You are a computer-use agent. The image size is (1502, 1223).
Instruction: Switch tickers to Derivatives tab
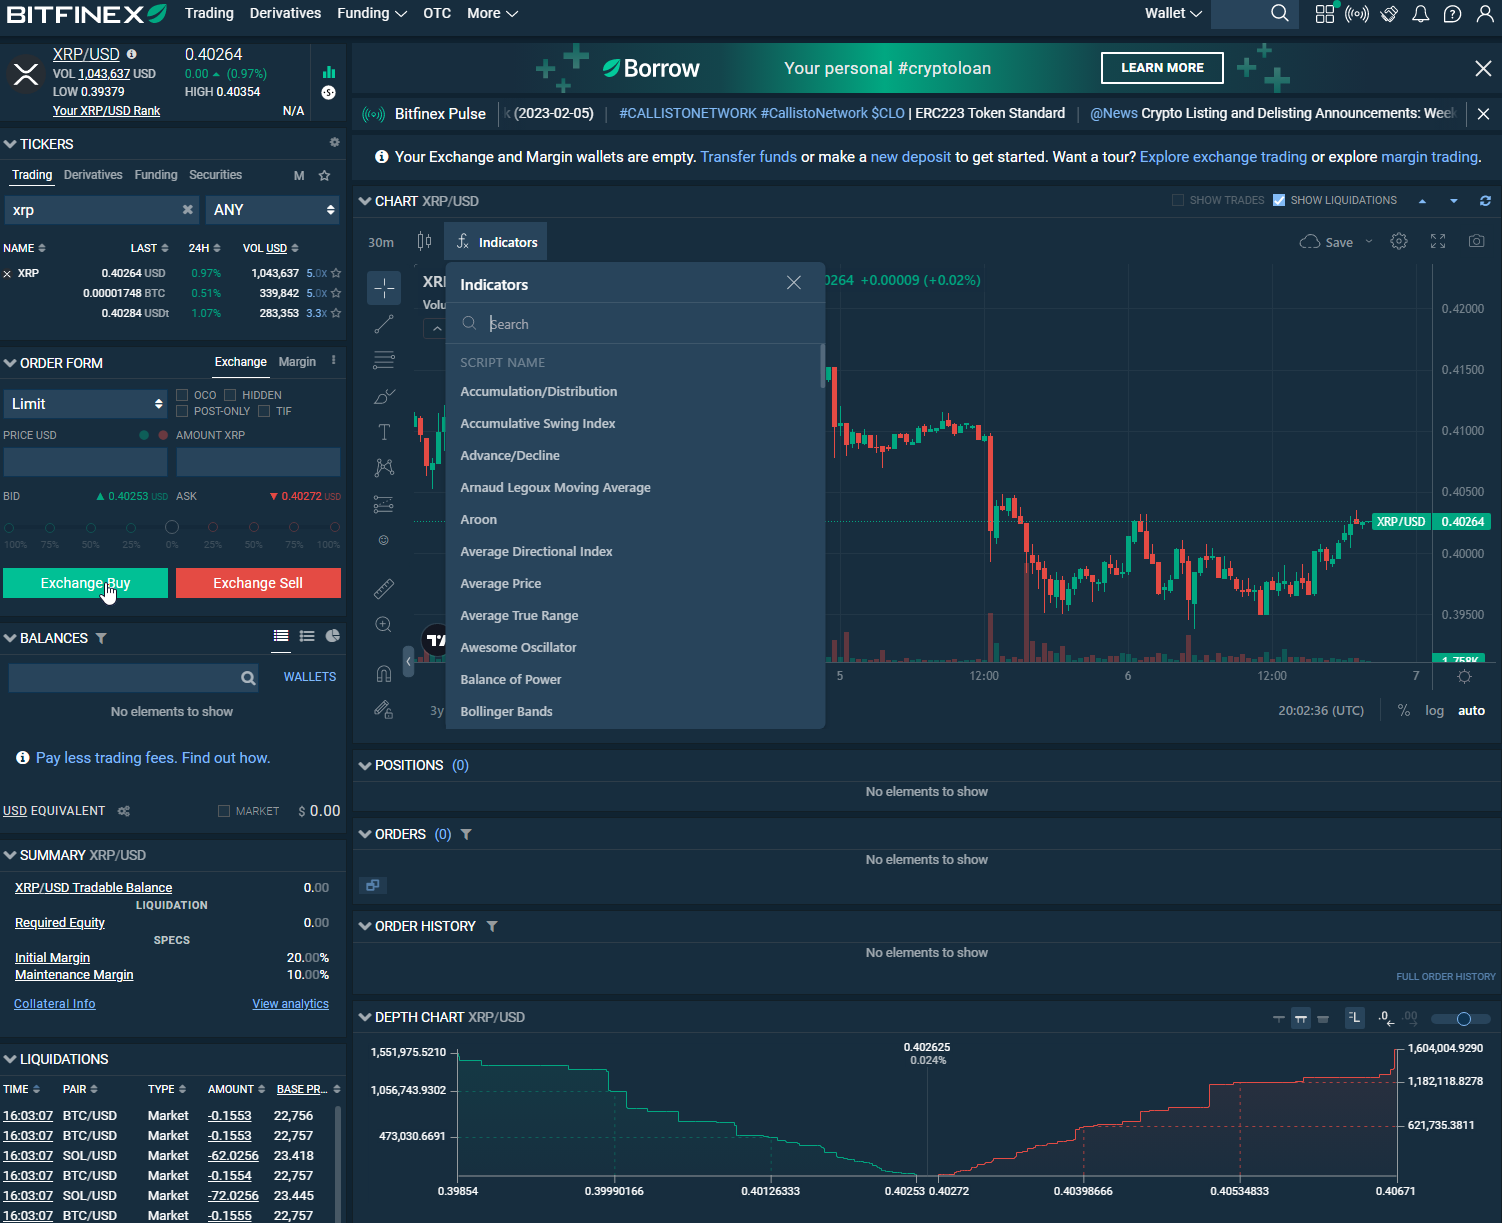click(x=93, y=175)
